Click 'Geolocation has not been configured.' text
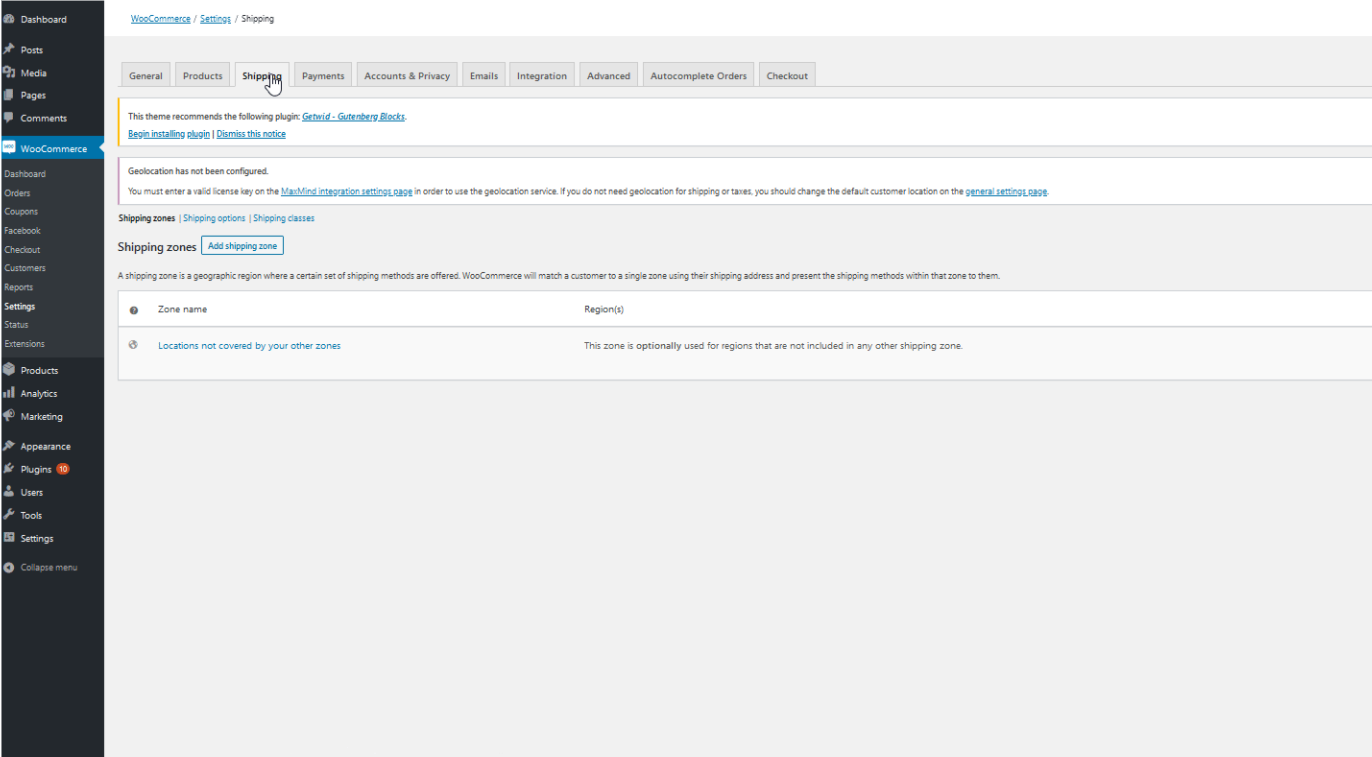The width and height of the screenshot is (1372, 757). point(198,171)
